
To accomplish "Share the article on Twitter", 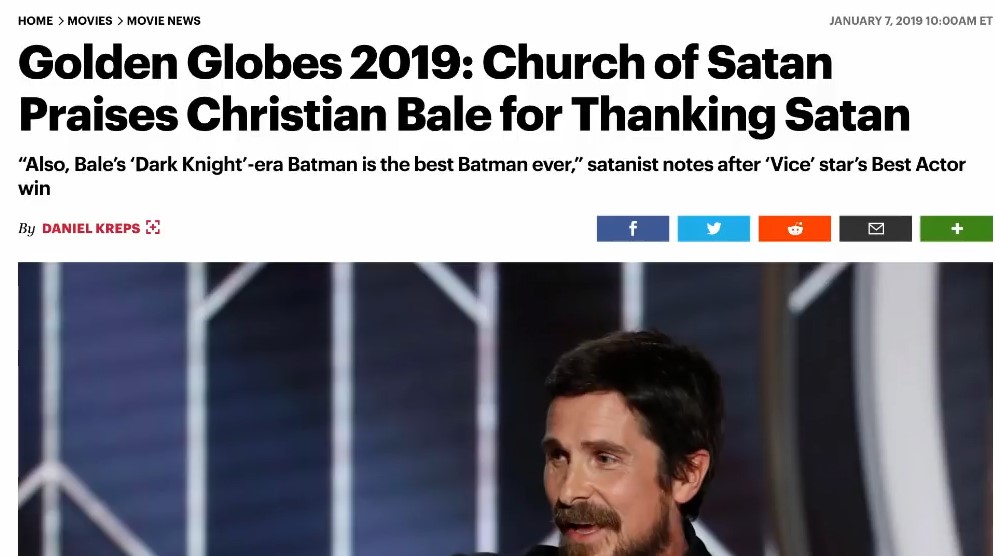I will pos(713,229).
